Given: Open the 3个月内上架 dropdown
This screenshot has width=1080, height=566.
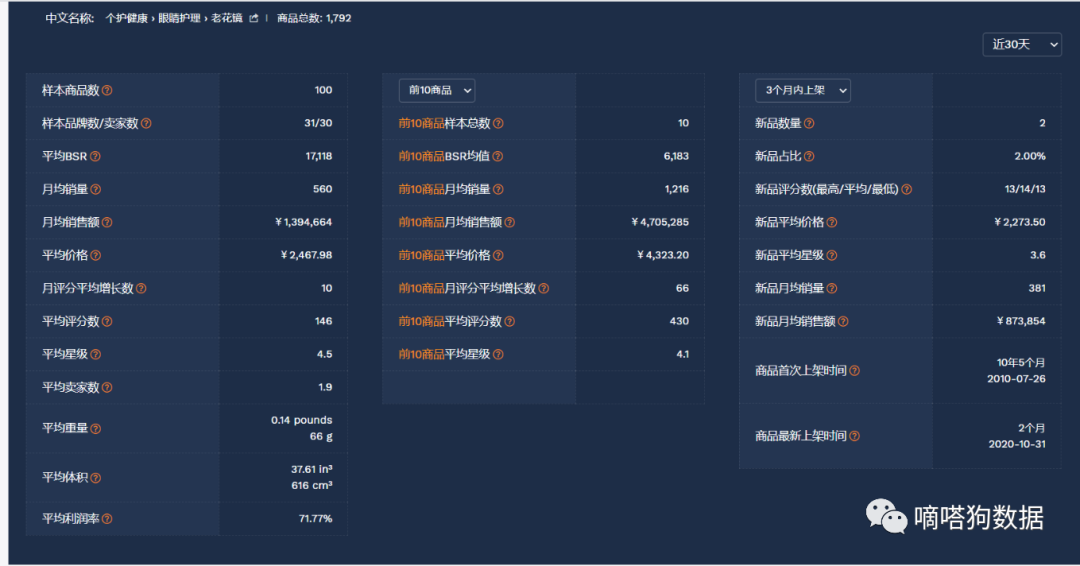Looking at the screenshot, I should coord(802,90).
